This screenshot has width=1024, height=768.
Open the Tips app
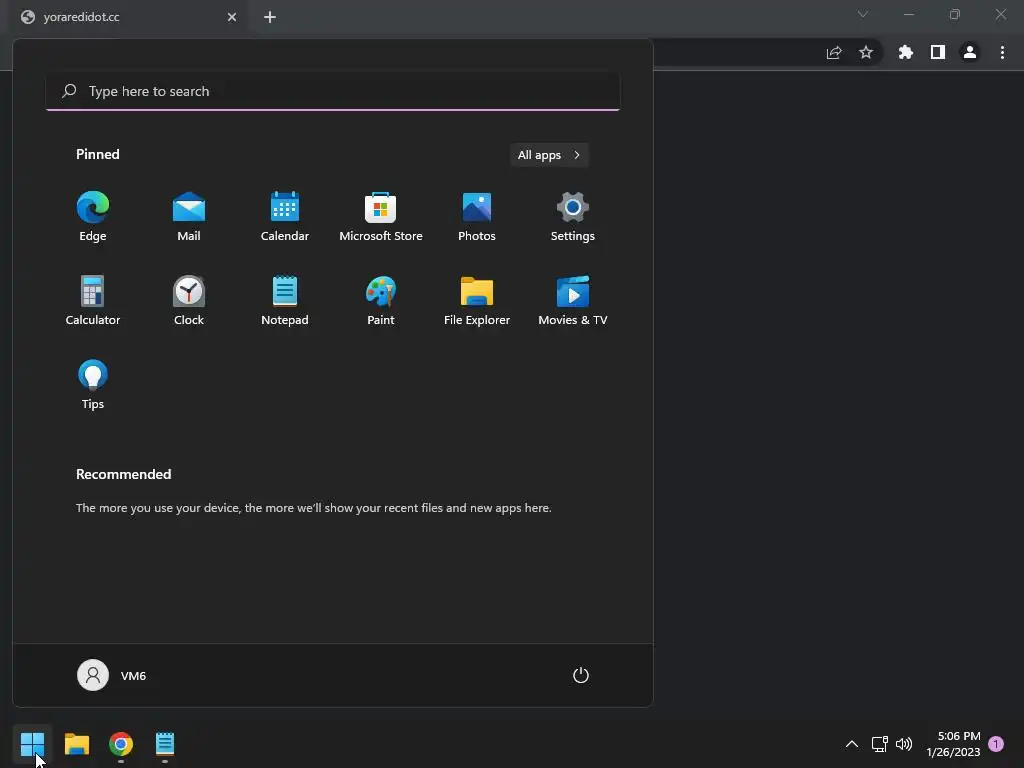[x=93, y=385]
